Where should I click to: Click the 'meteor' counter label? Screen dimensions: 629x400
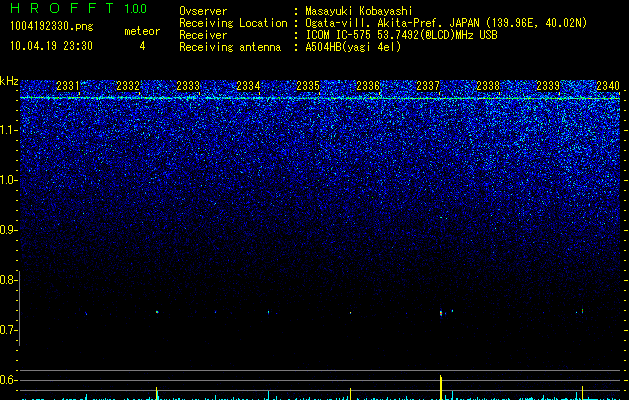(x=142, y=31)
